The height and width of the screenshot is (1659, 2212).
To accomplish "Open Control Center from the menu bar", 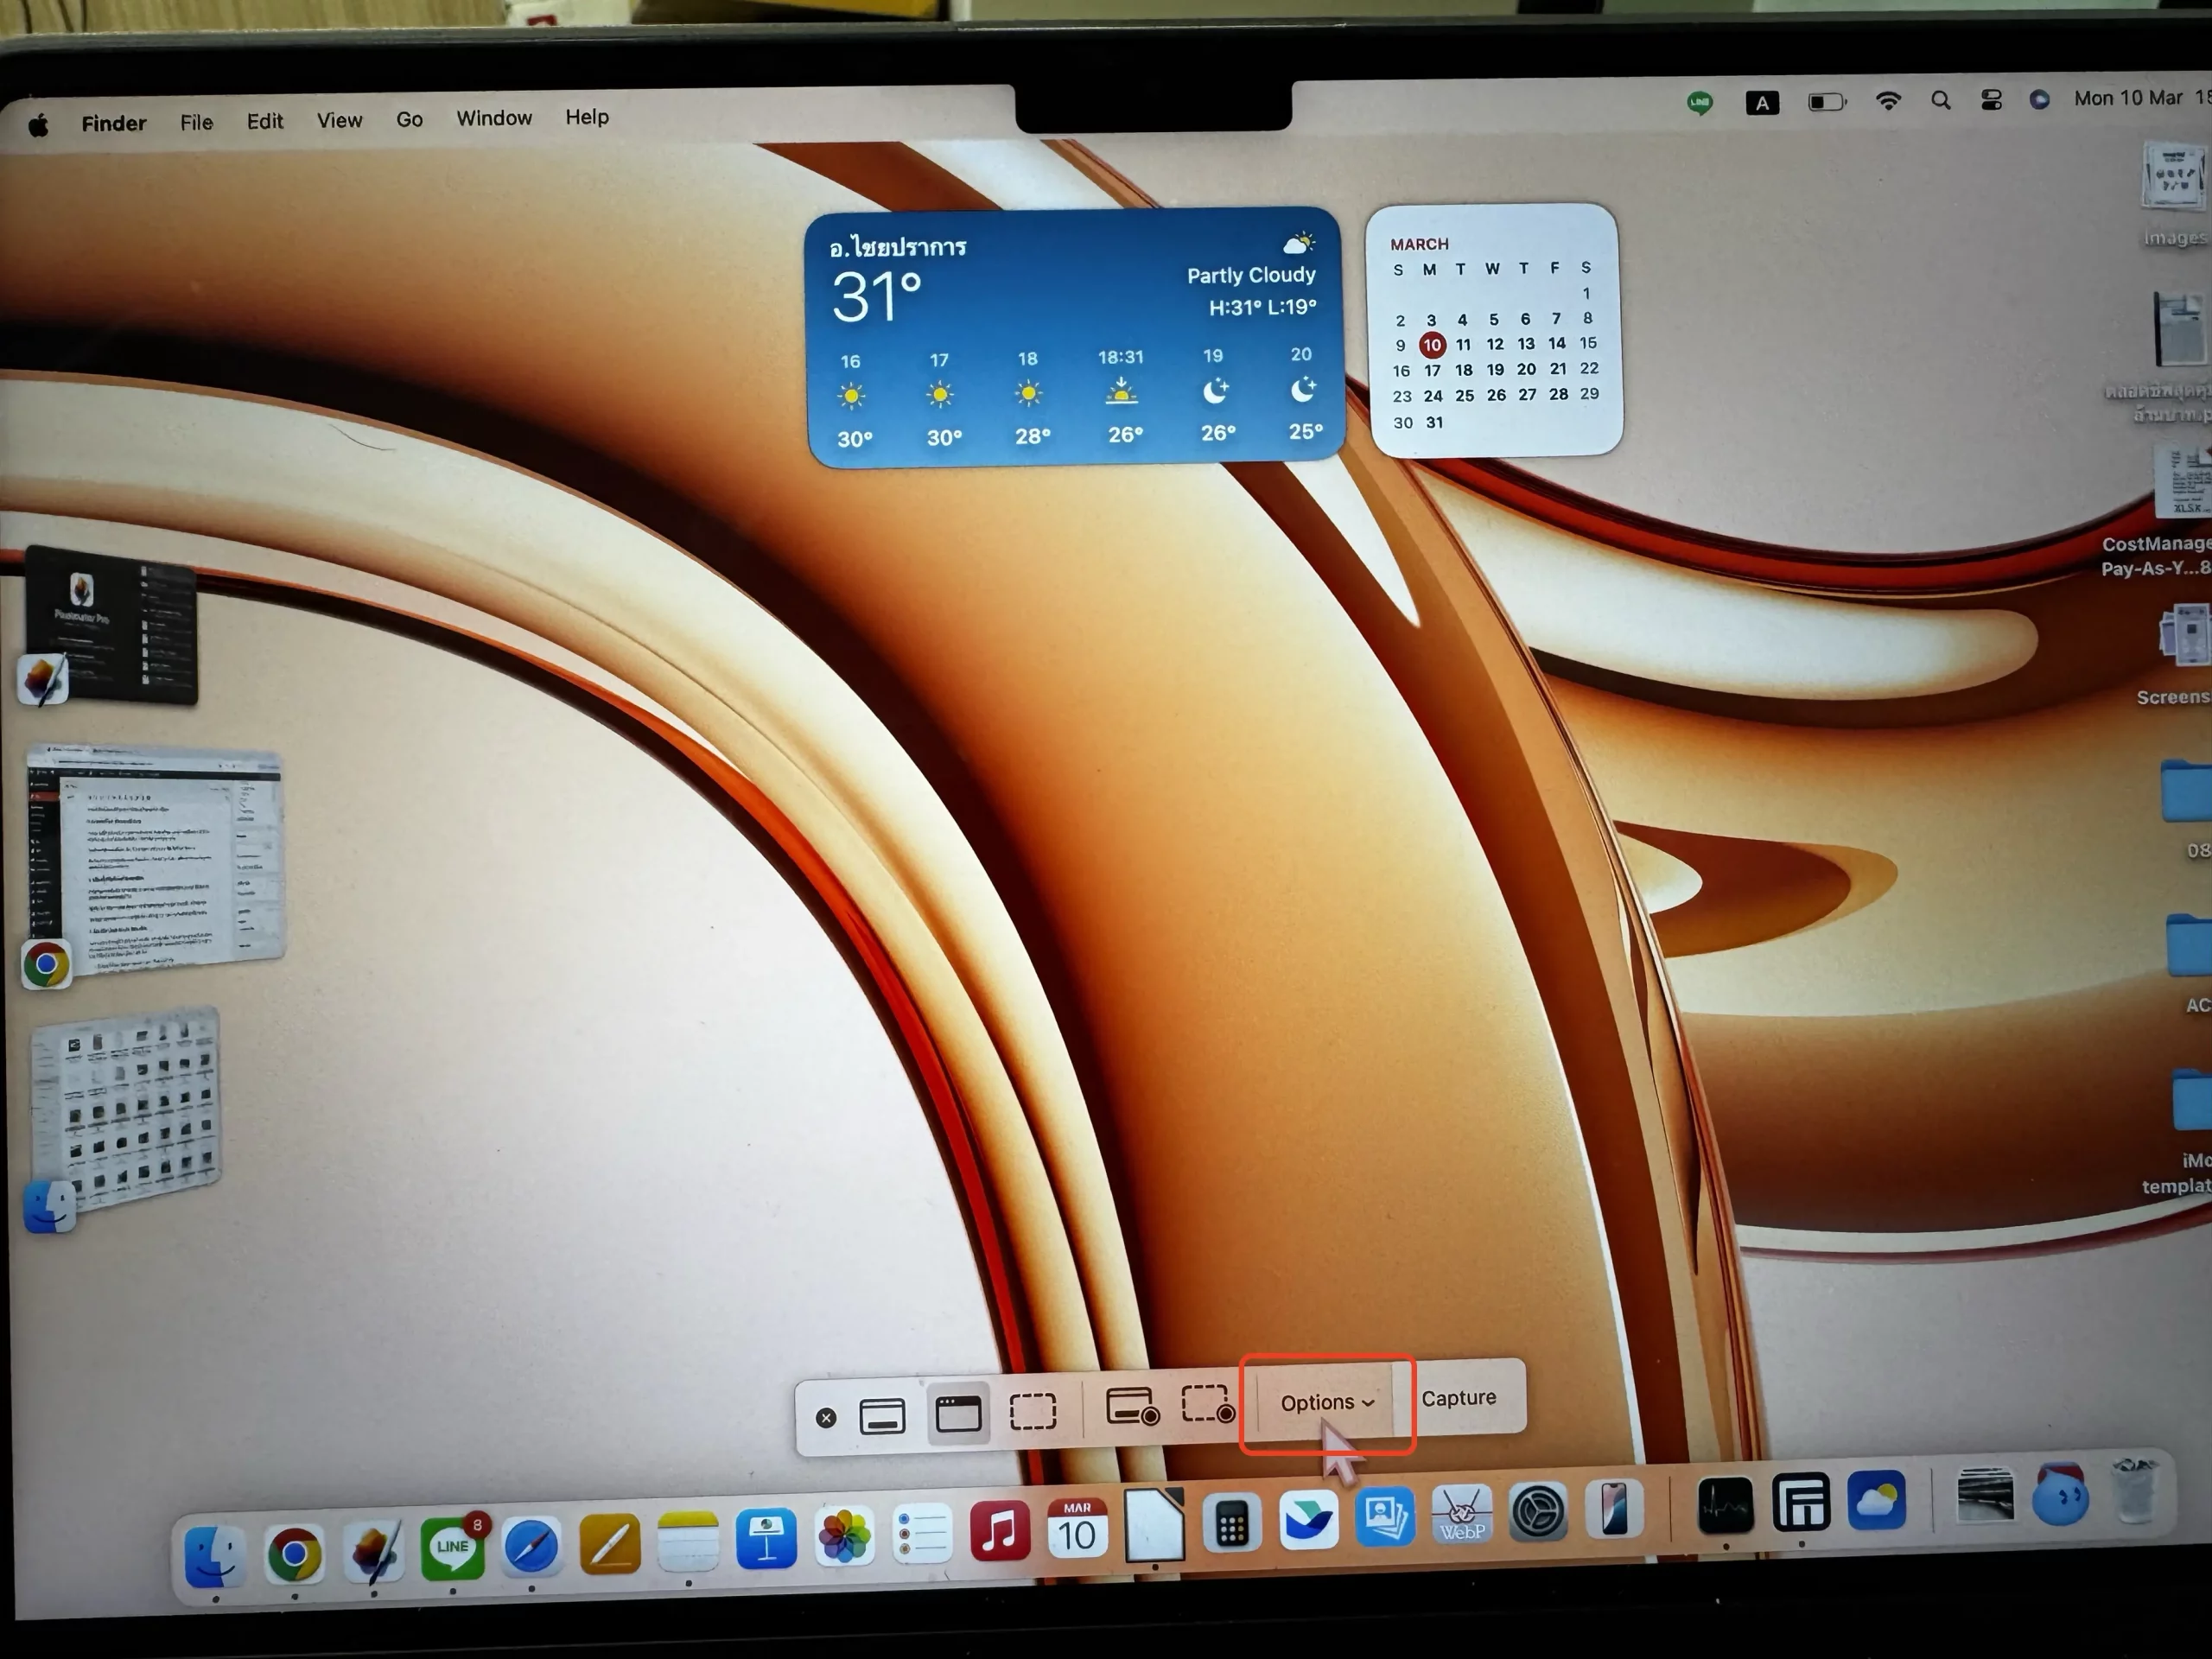I will [1990, 100].
